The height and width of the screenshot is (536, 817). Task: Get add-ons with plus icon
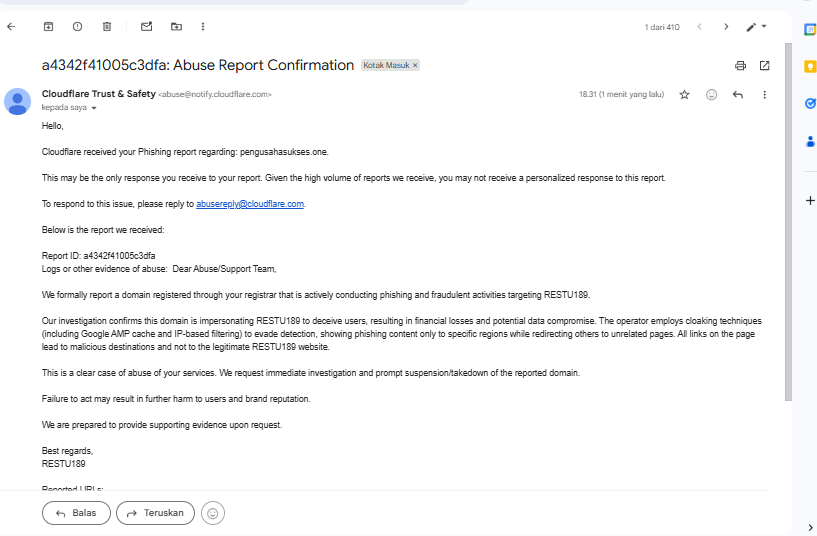pos(810,201)
